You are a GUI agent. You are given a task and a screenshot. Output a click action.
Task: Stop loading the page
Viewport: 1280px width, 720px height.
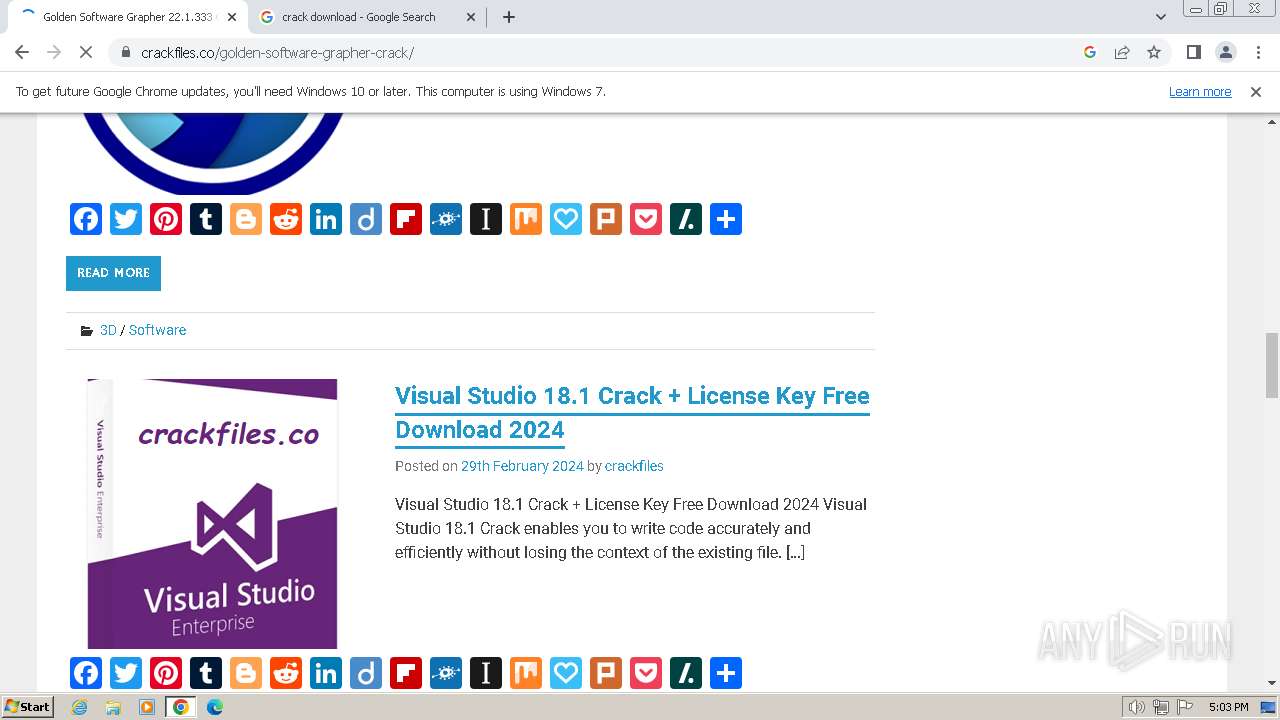point(86,52)
